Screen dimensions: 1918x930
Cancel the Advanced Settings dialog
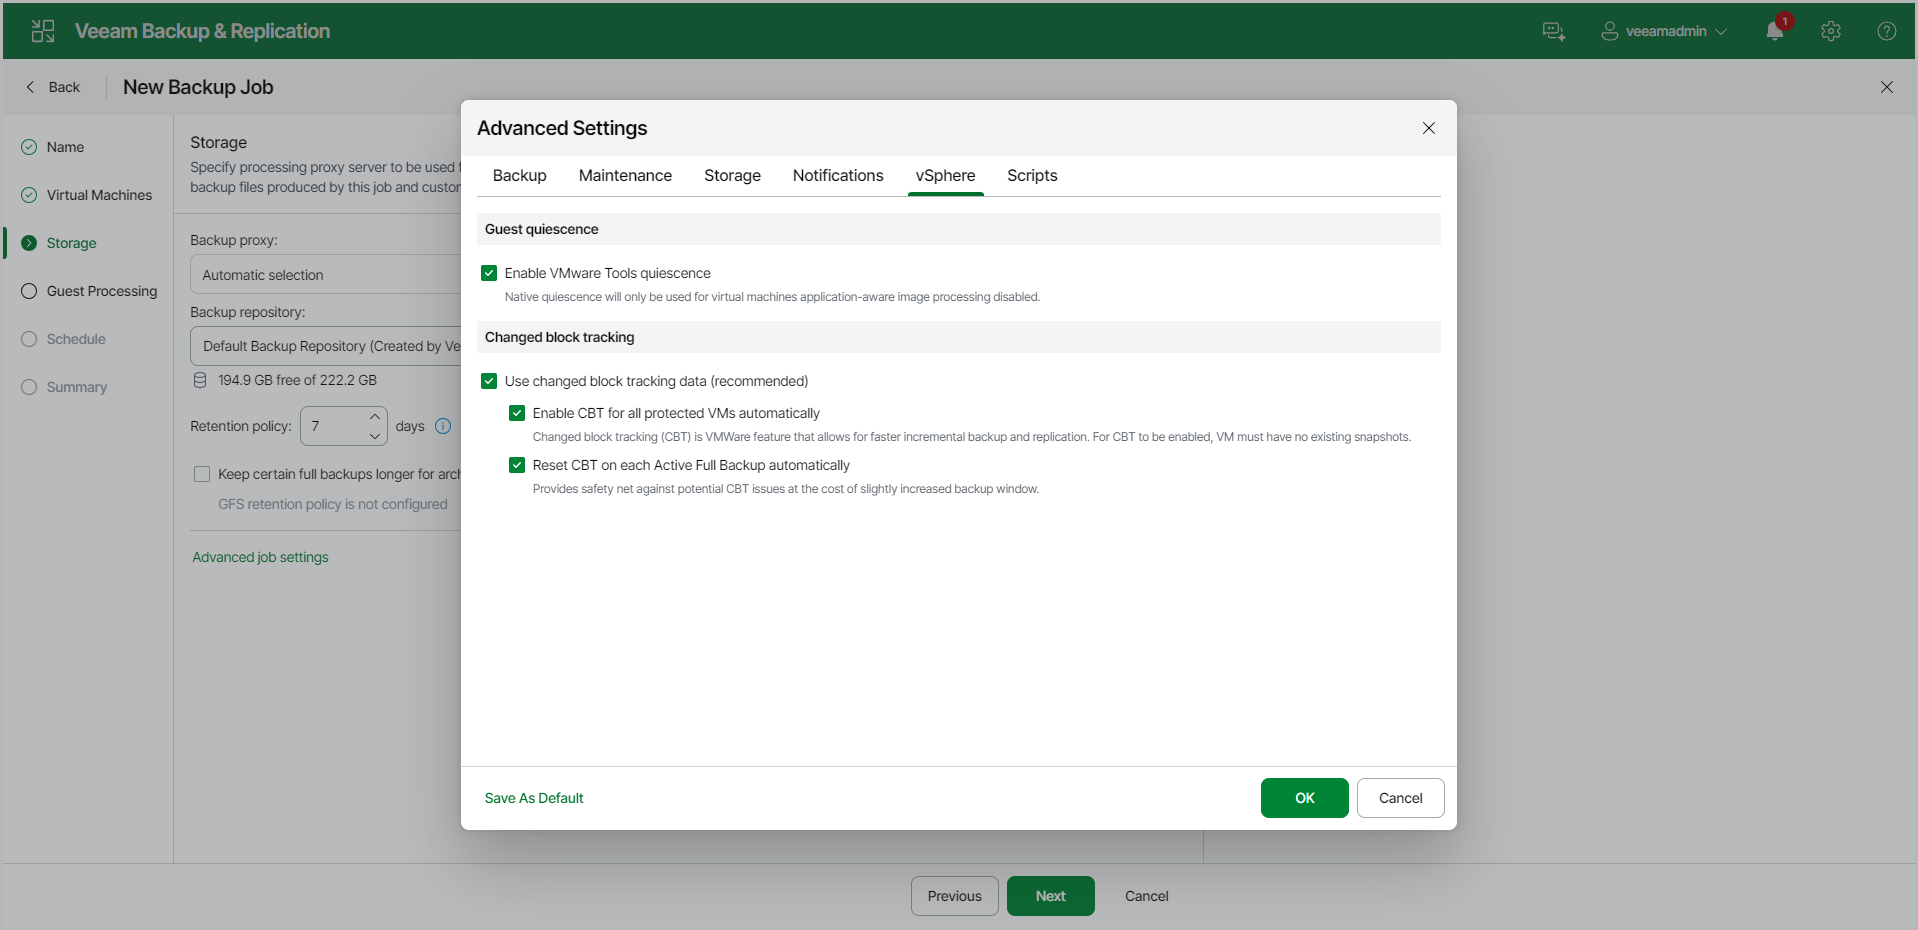[1400, 798]
